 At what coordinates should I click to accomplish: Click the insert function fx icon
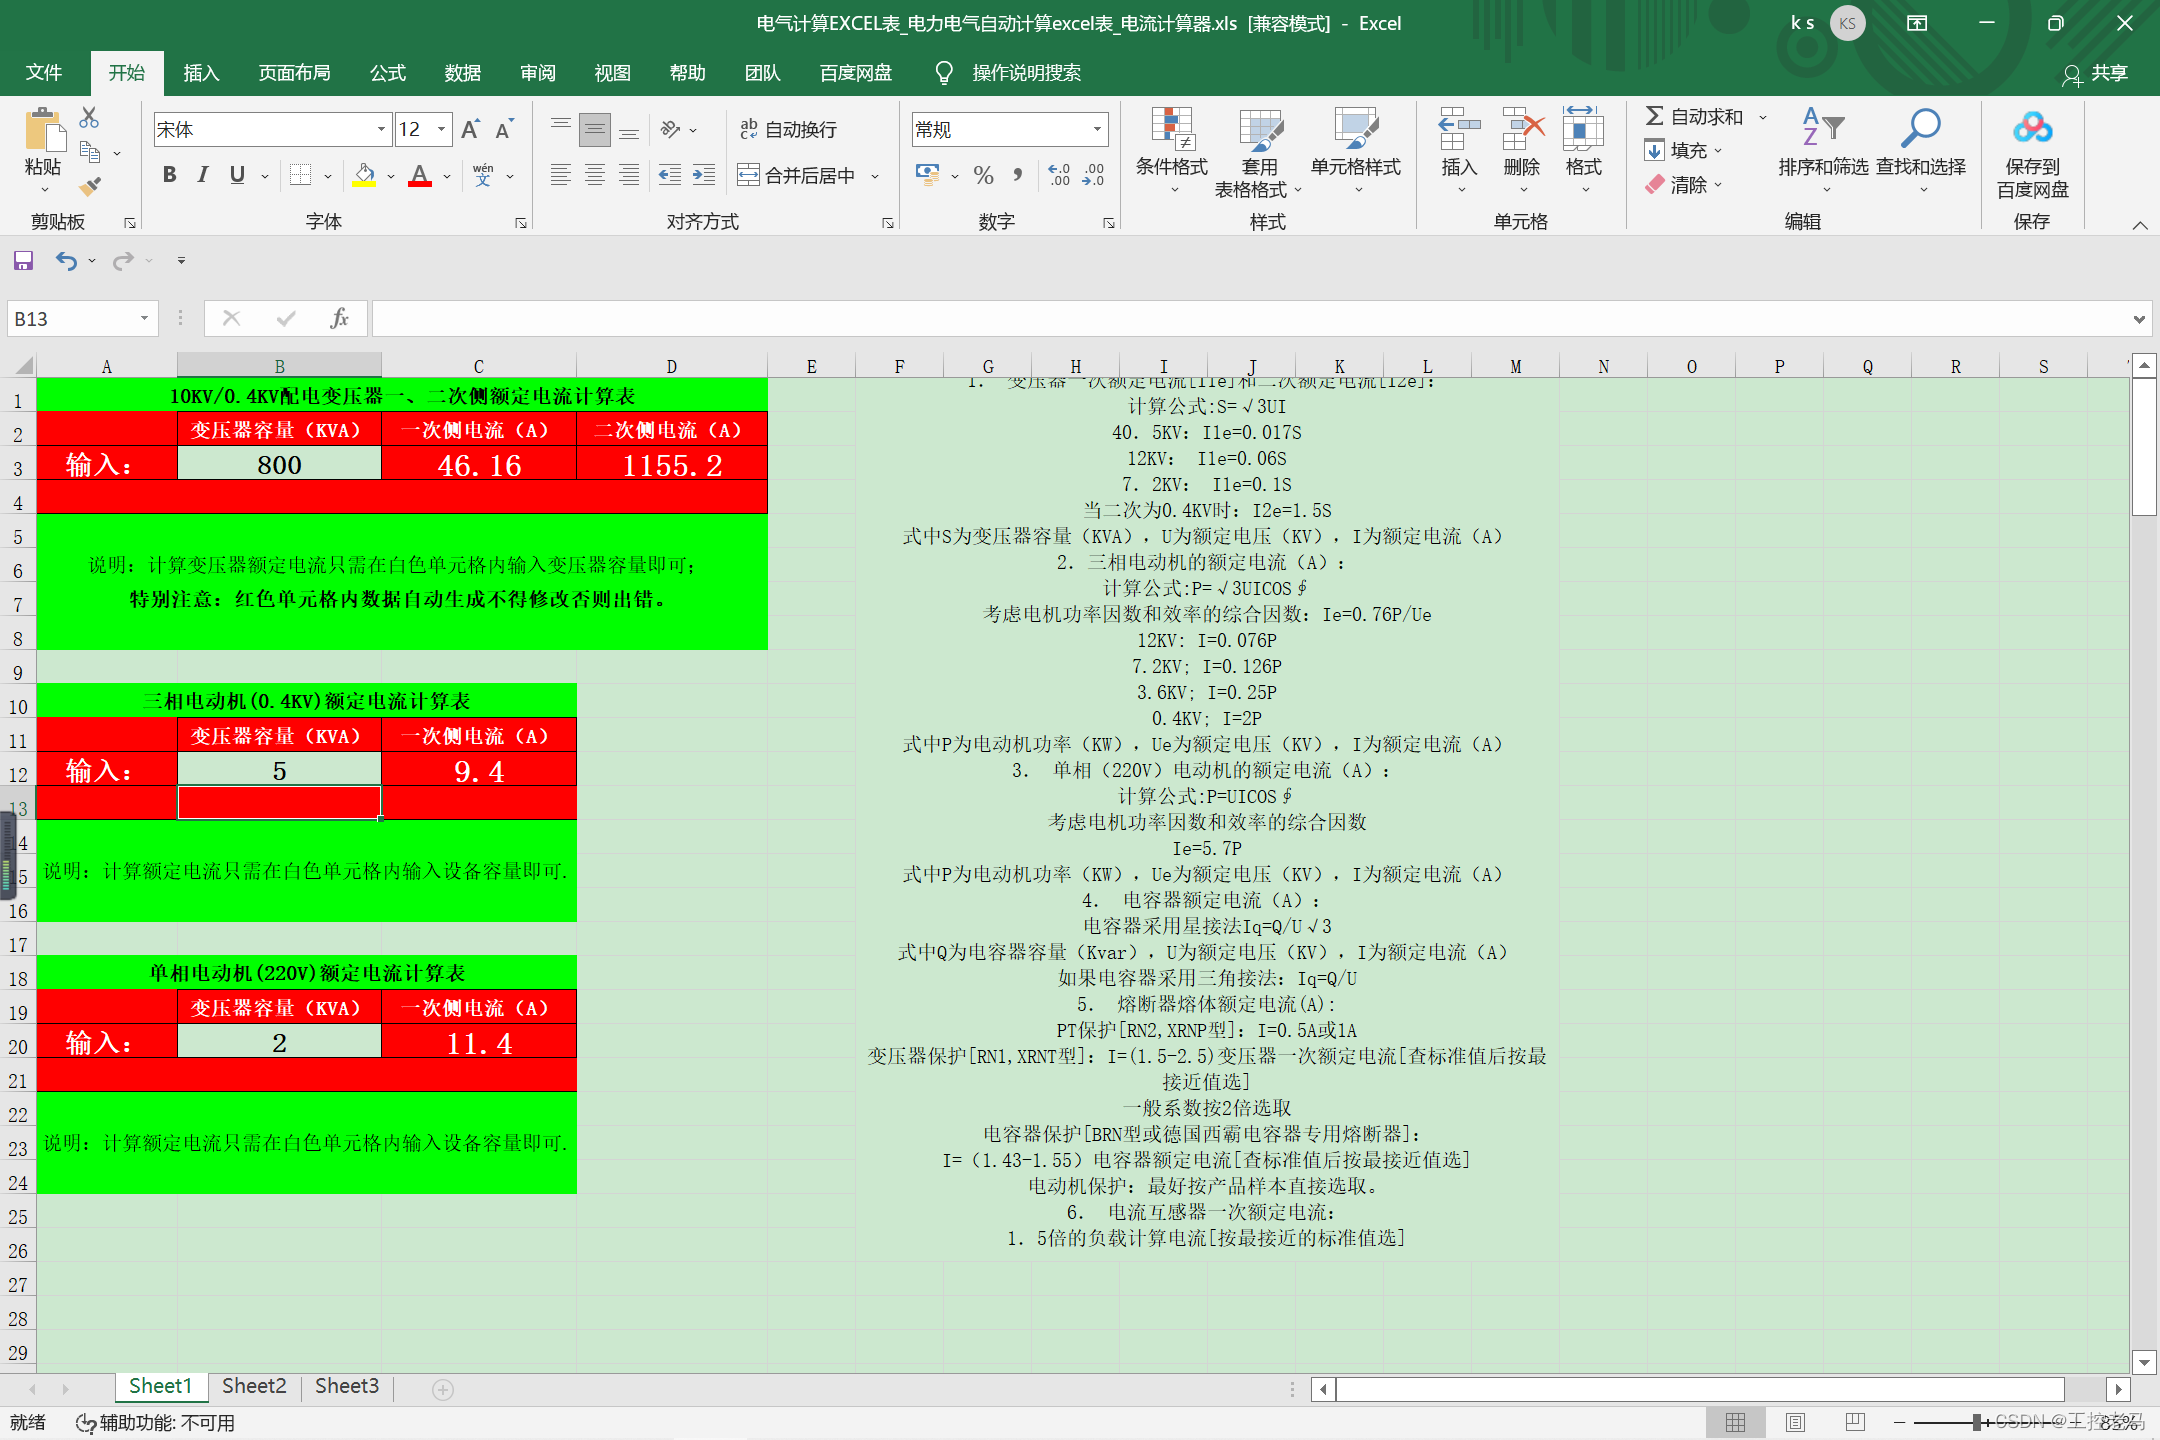click(340, 318)
